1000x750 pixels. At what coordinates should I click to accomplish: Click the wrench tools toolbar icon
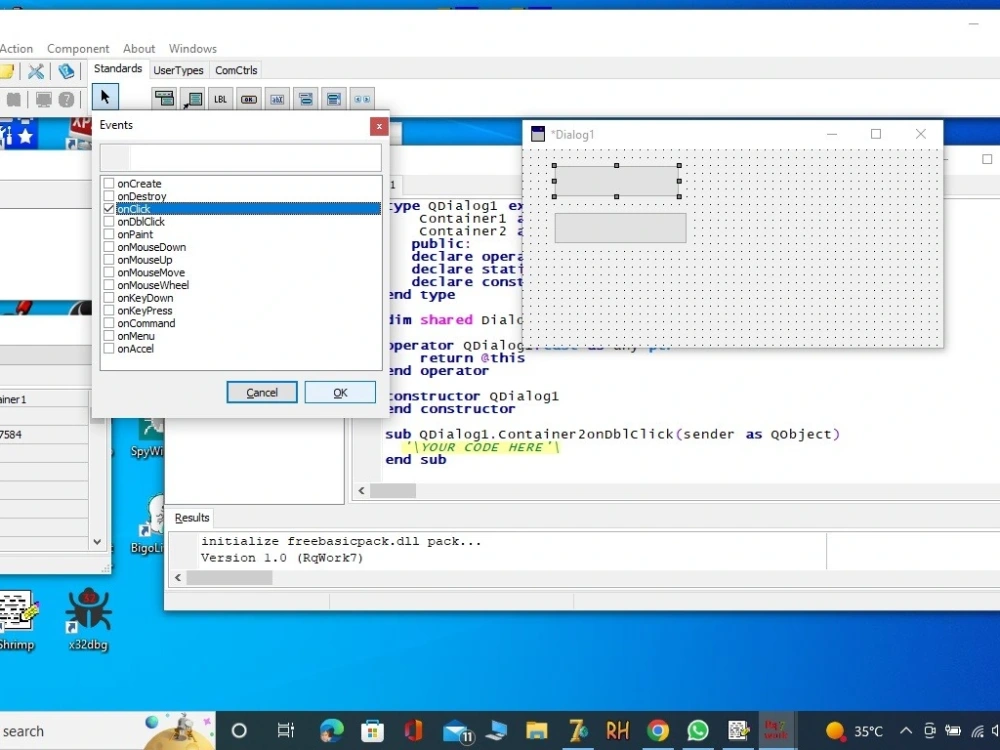[34, 71]
